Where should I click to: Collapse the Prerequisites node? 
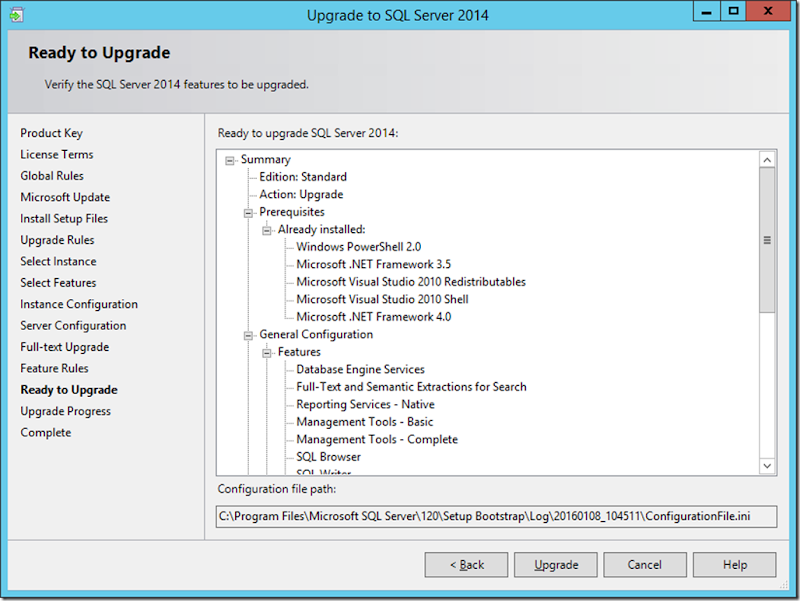click(x=248, y=213)
